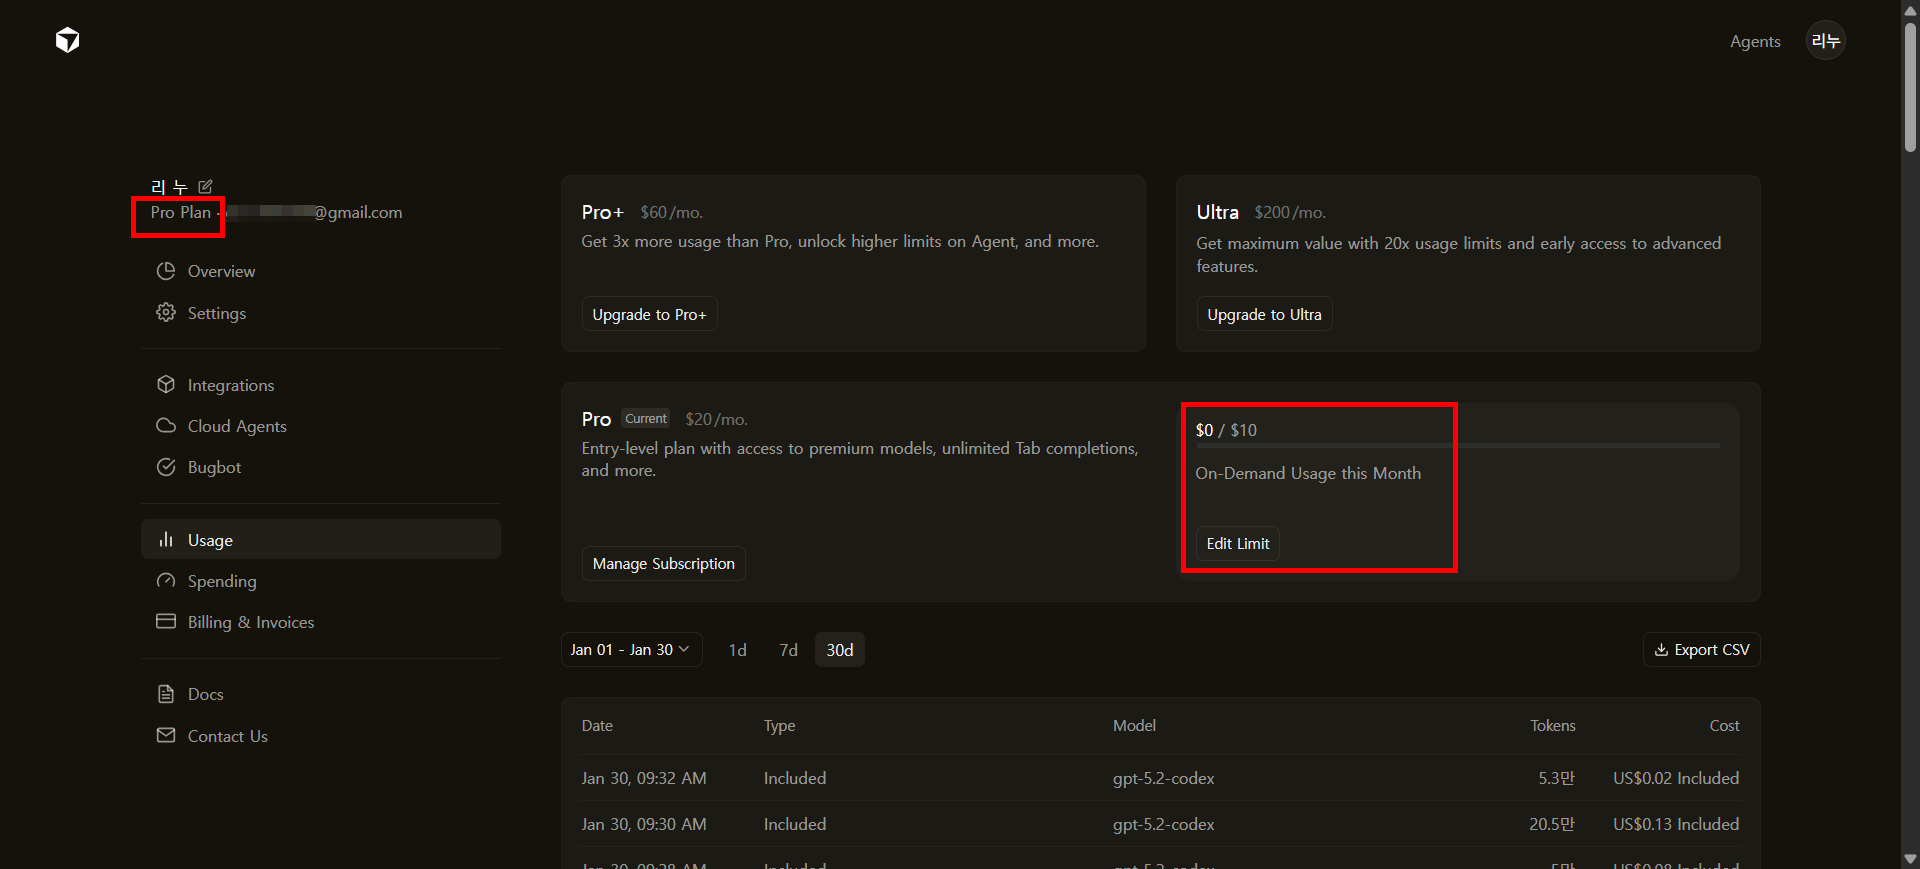
Task: Click the Settings gear icon
Action: (x=166, y=313)
